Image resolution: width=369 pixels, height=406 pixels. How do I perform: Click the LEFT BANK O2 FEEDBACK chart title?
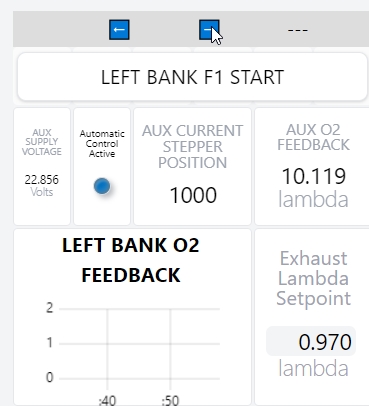[131, 260]
